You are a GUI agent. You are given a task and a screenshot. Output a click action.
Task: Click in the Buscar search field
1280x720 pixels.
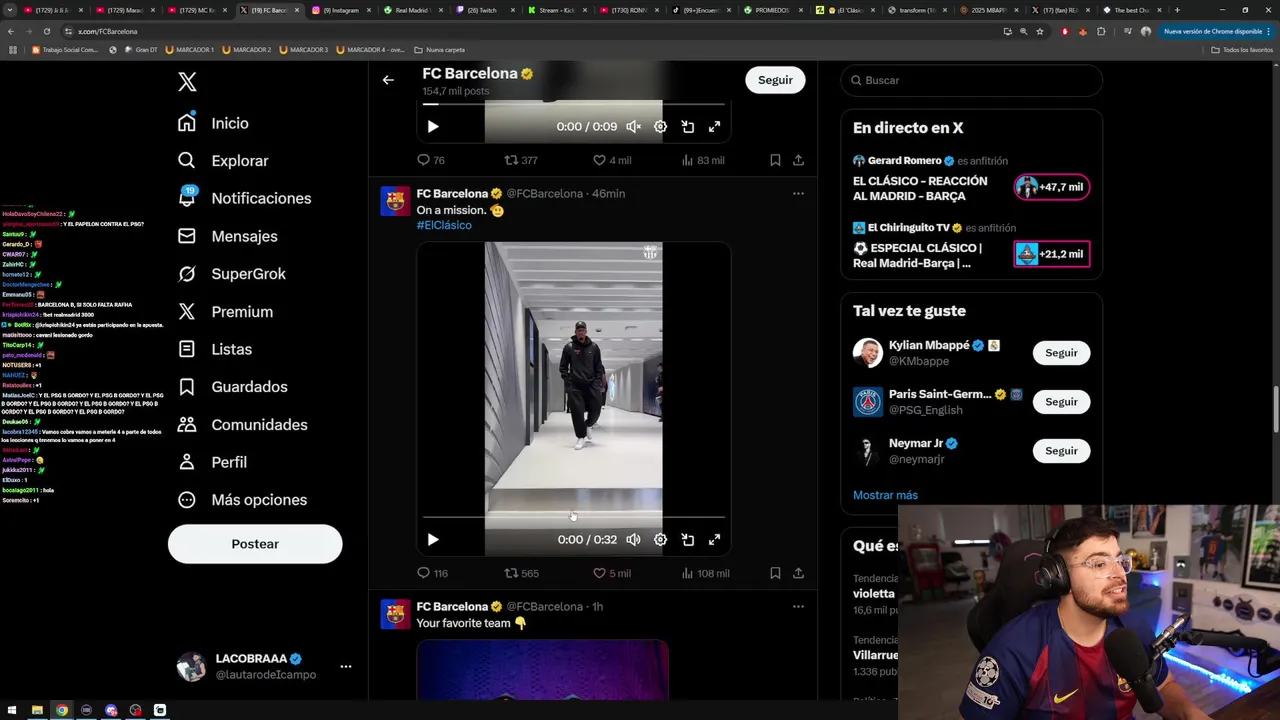point(972,80)
